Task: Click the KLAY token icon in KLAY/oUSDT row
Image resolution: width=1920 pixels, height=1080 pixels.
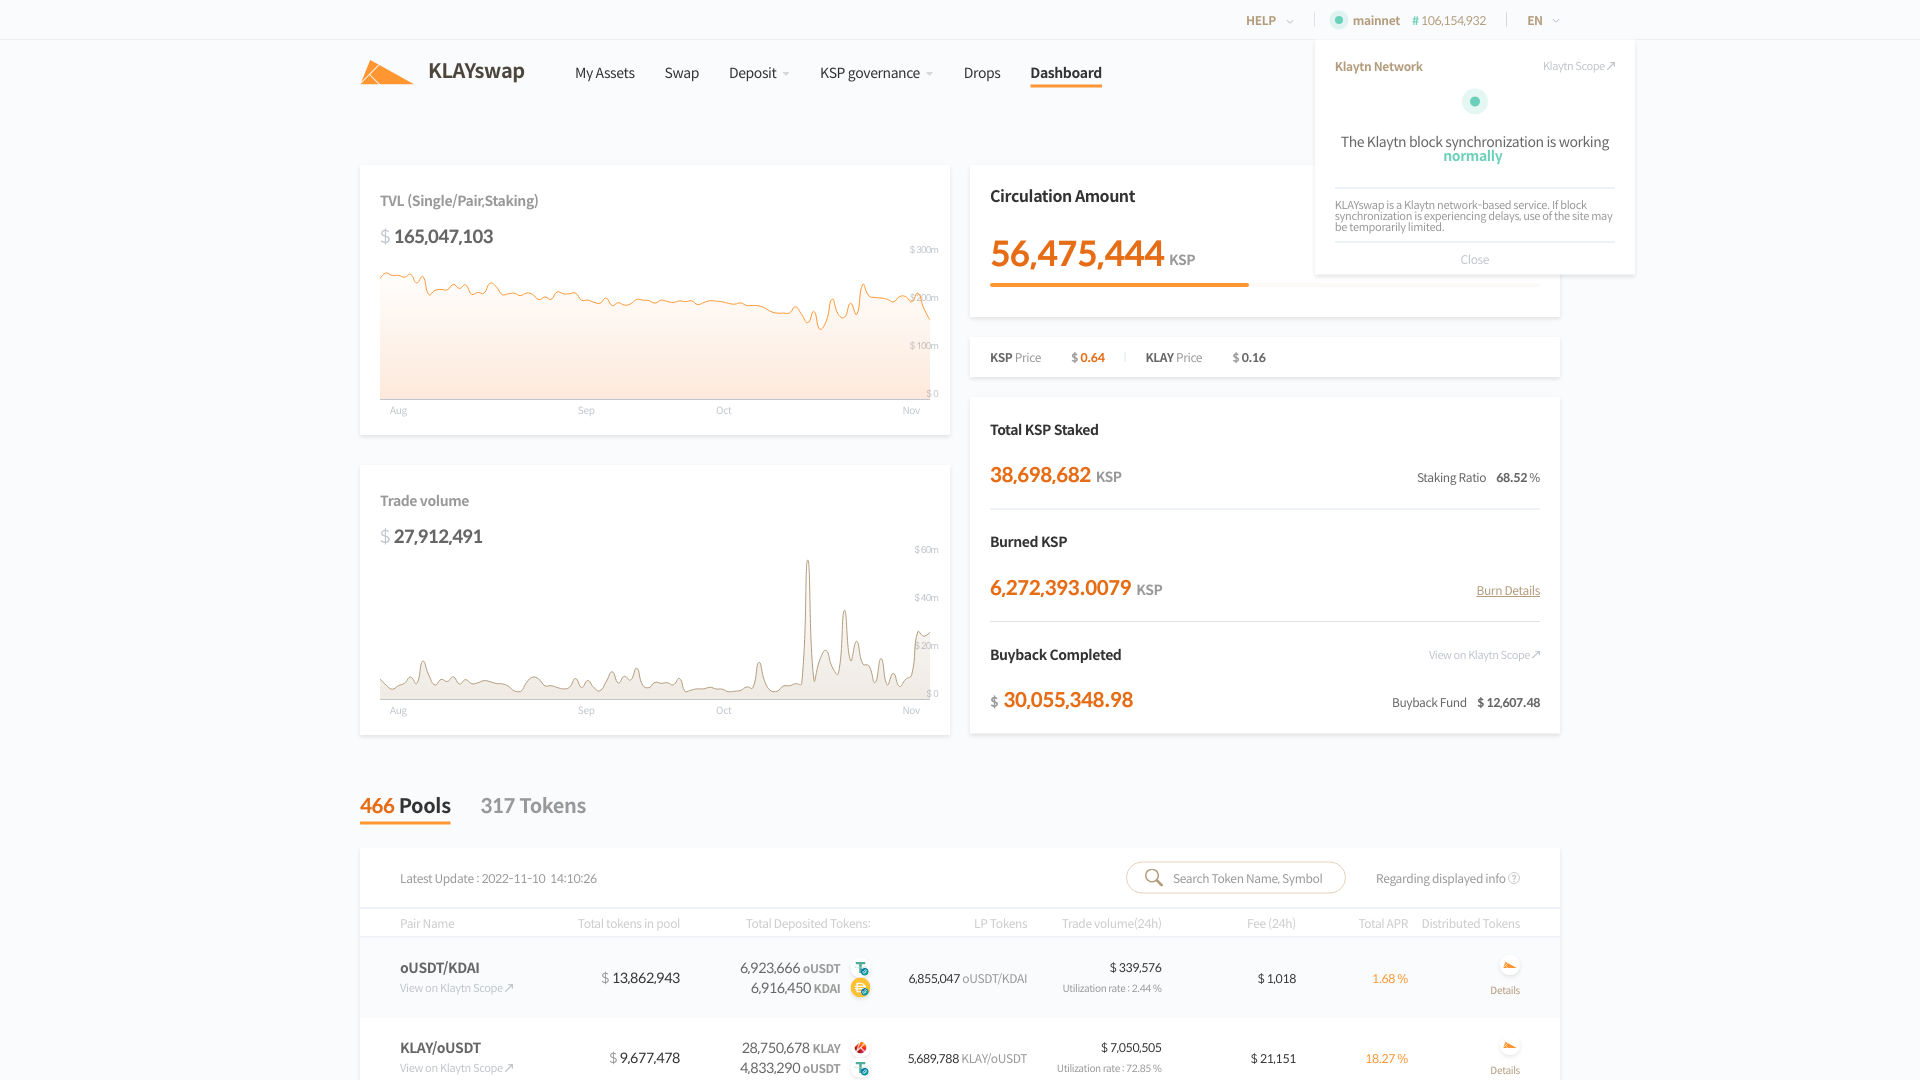Action: pyautogui.click(x=861, y=1048)
